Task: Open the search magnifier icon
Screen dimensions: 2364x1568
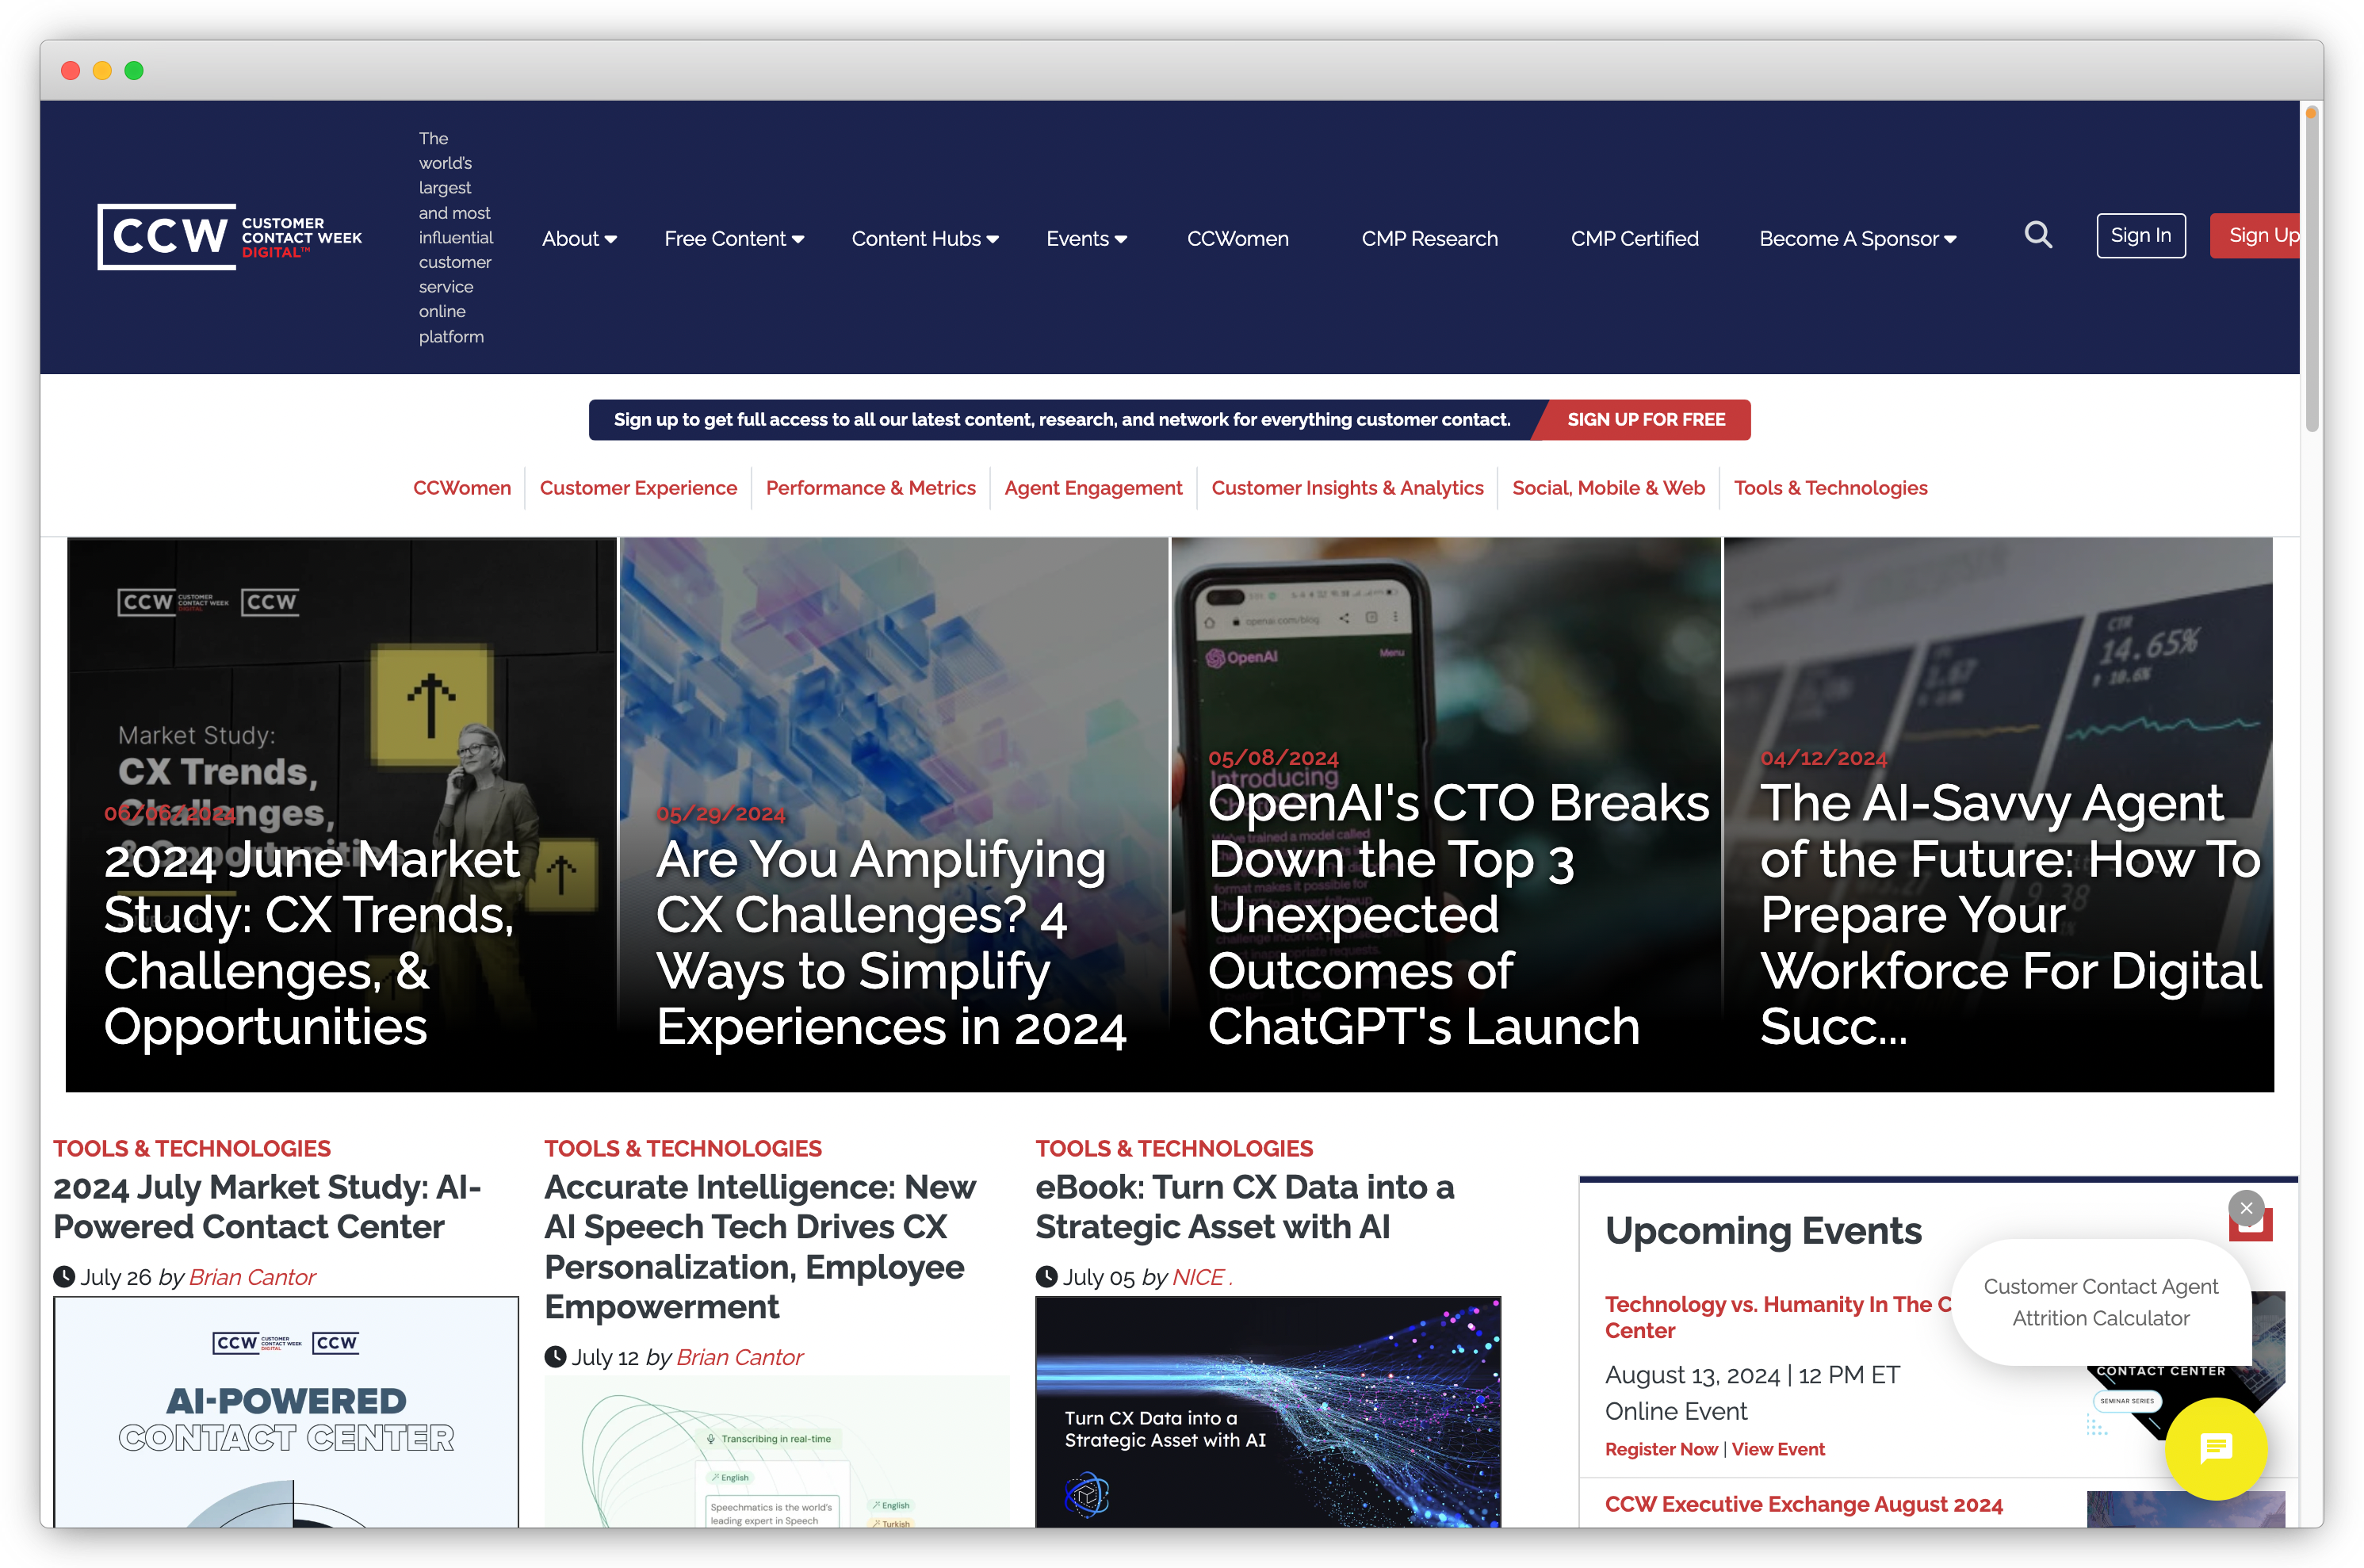Action: click(x=2037, y=236)
